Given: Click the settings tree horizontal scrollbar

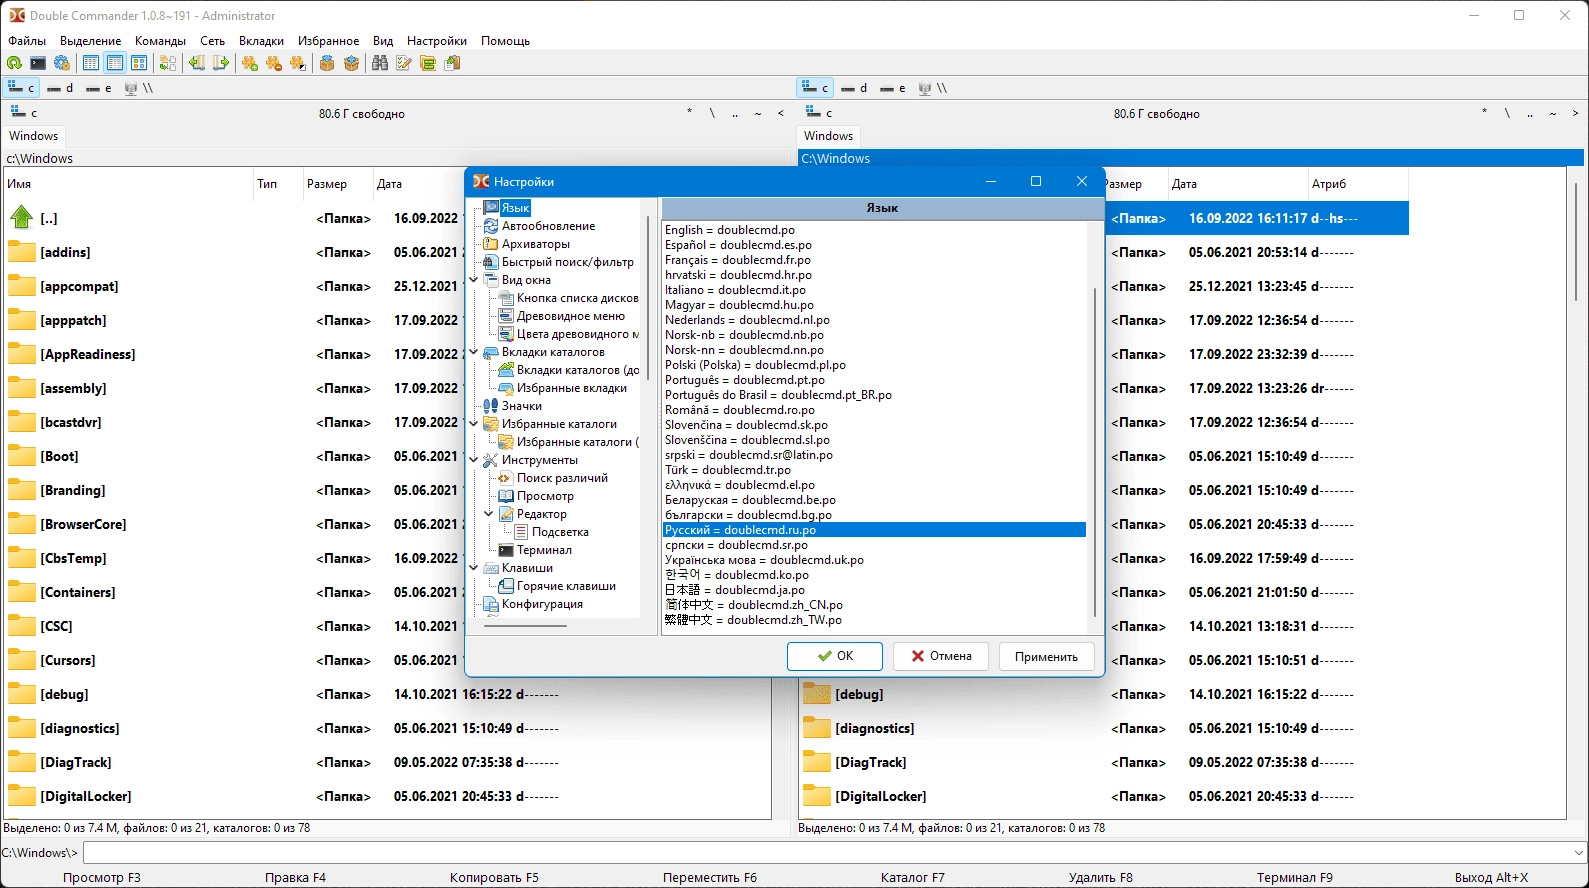Looking at the screenshot, I should pos(526,626).
